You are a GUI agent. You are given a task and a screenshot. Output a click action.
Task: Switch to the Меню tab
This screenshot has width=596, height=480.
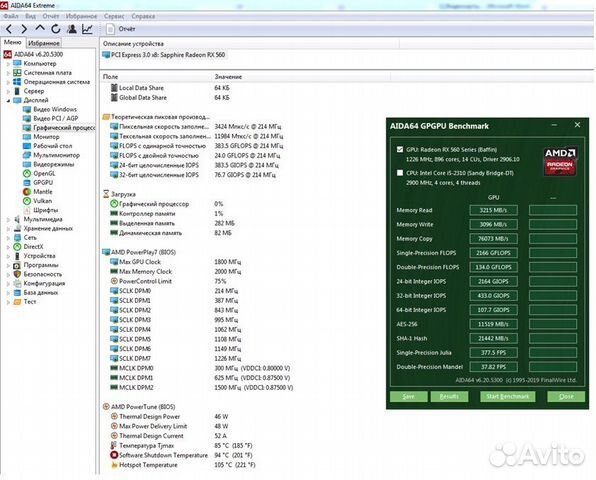pyautogui.click(x=13, y=43)
